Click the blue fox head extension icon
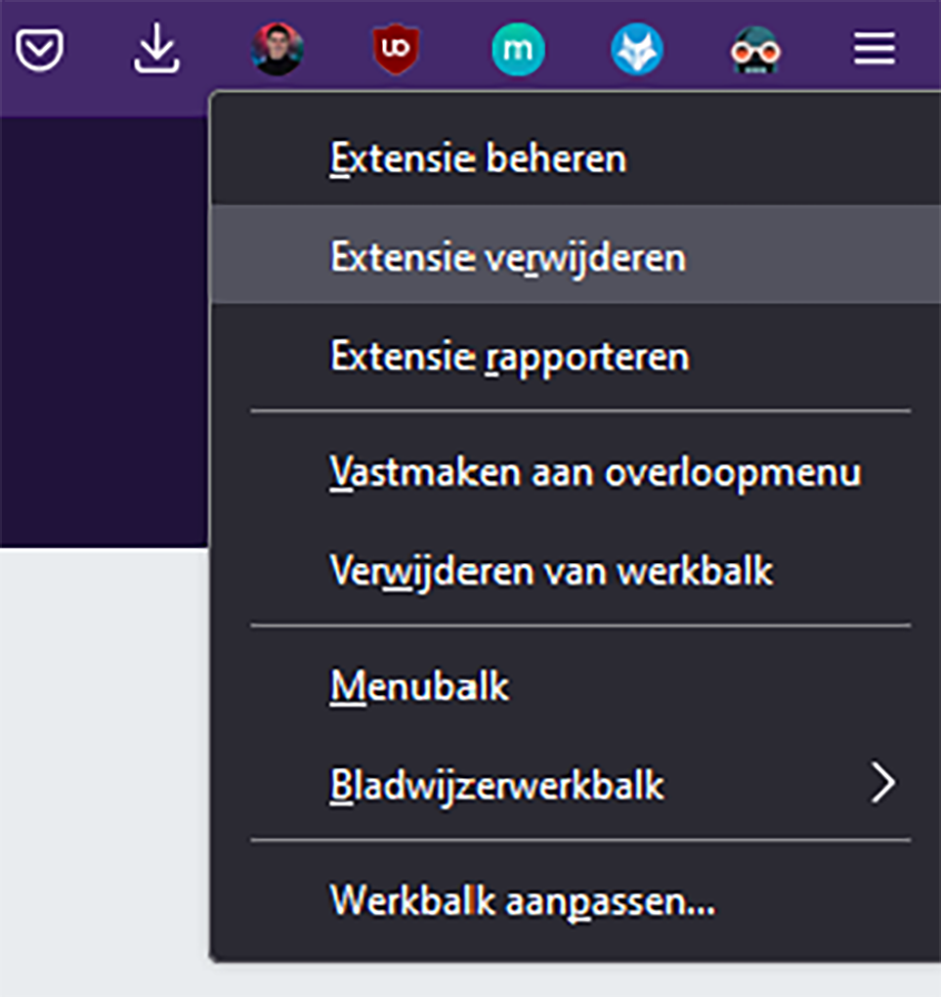Screen dimensions: 941x997 [637, 50]
